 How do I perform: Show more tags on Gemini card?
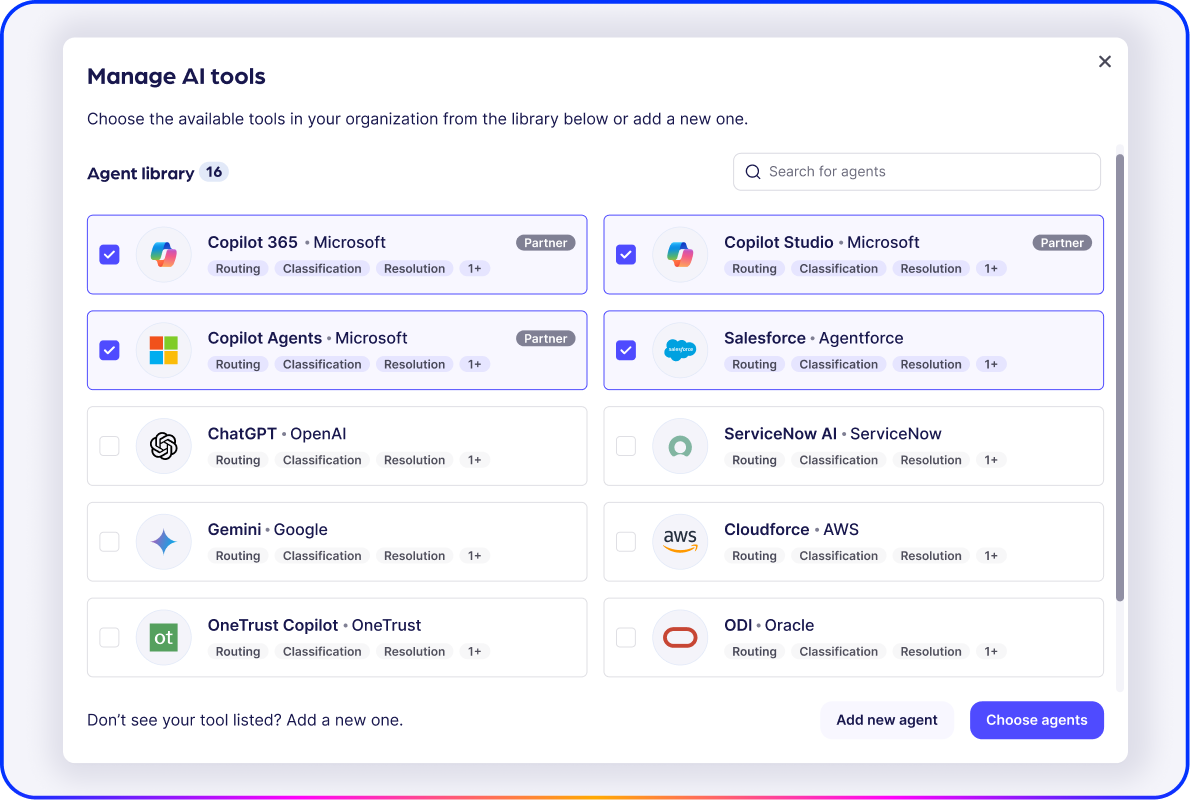point(474,556)
